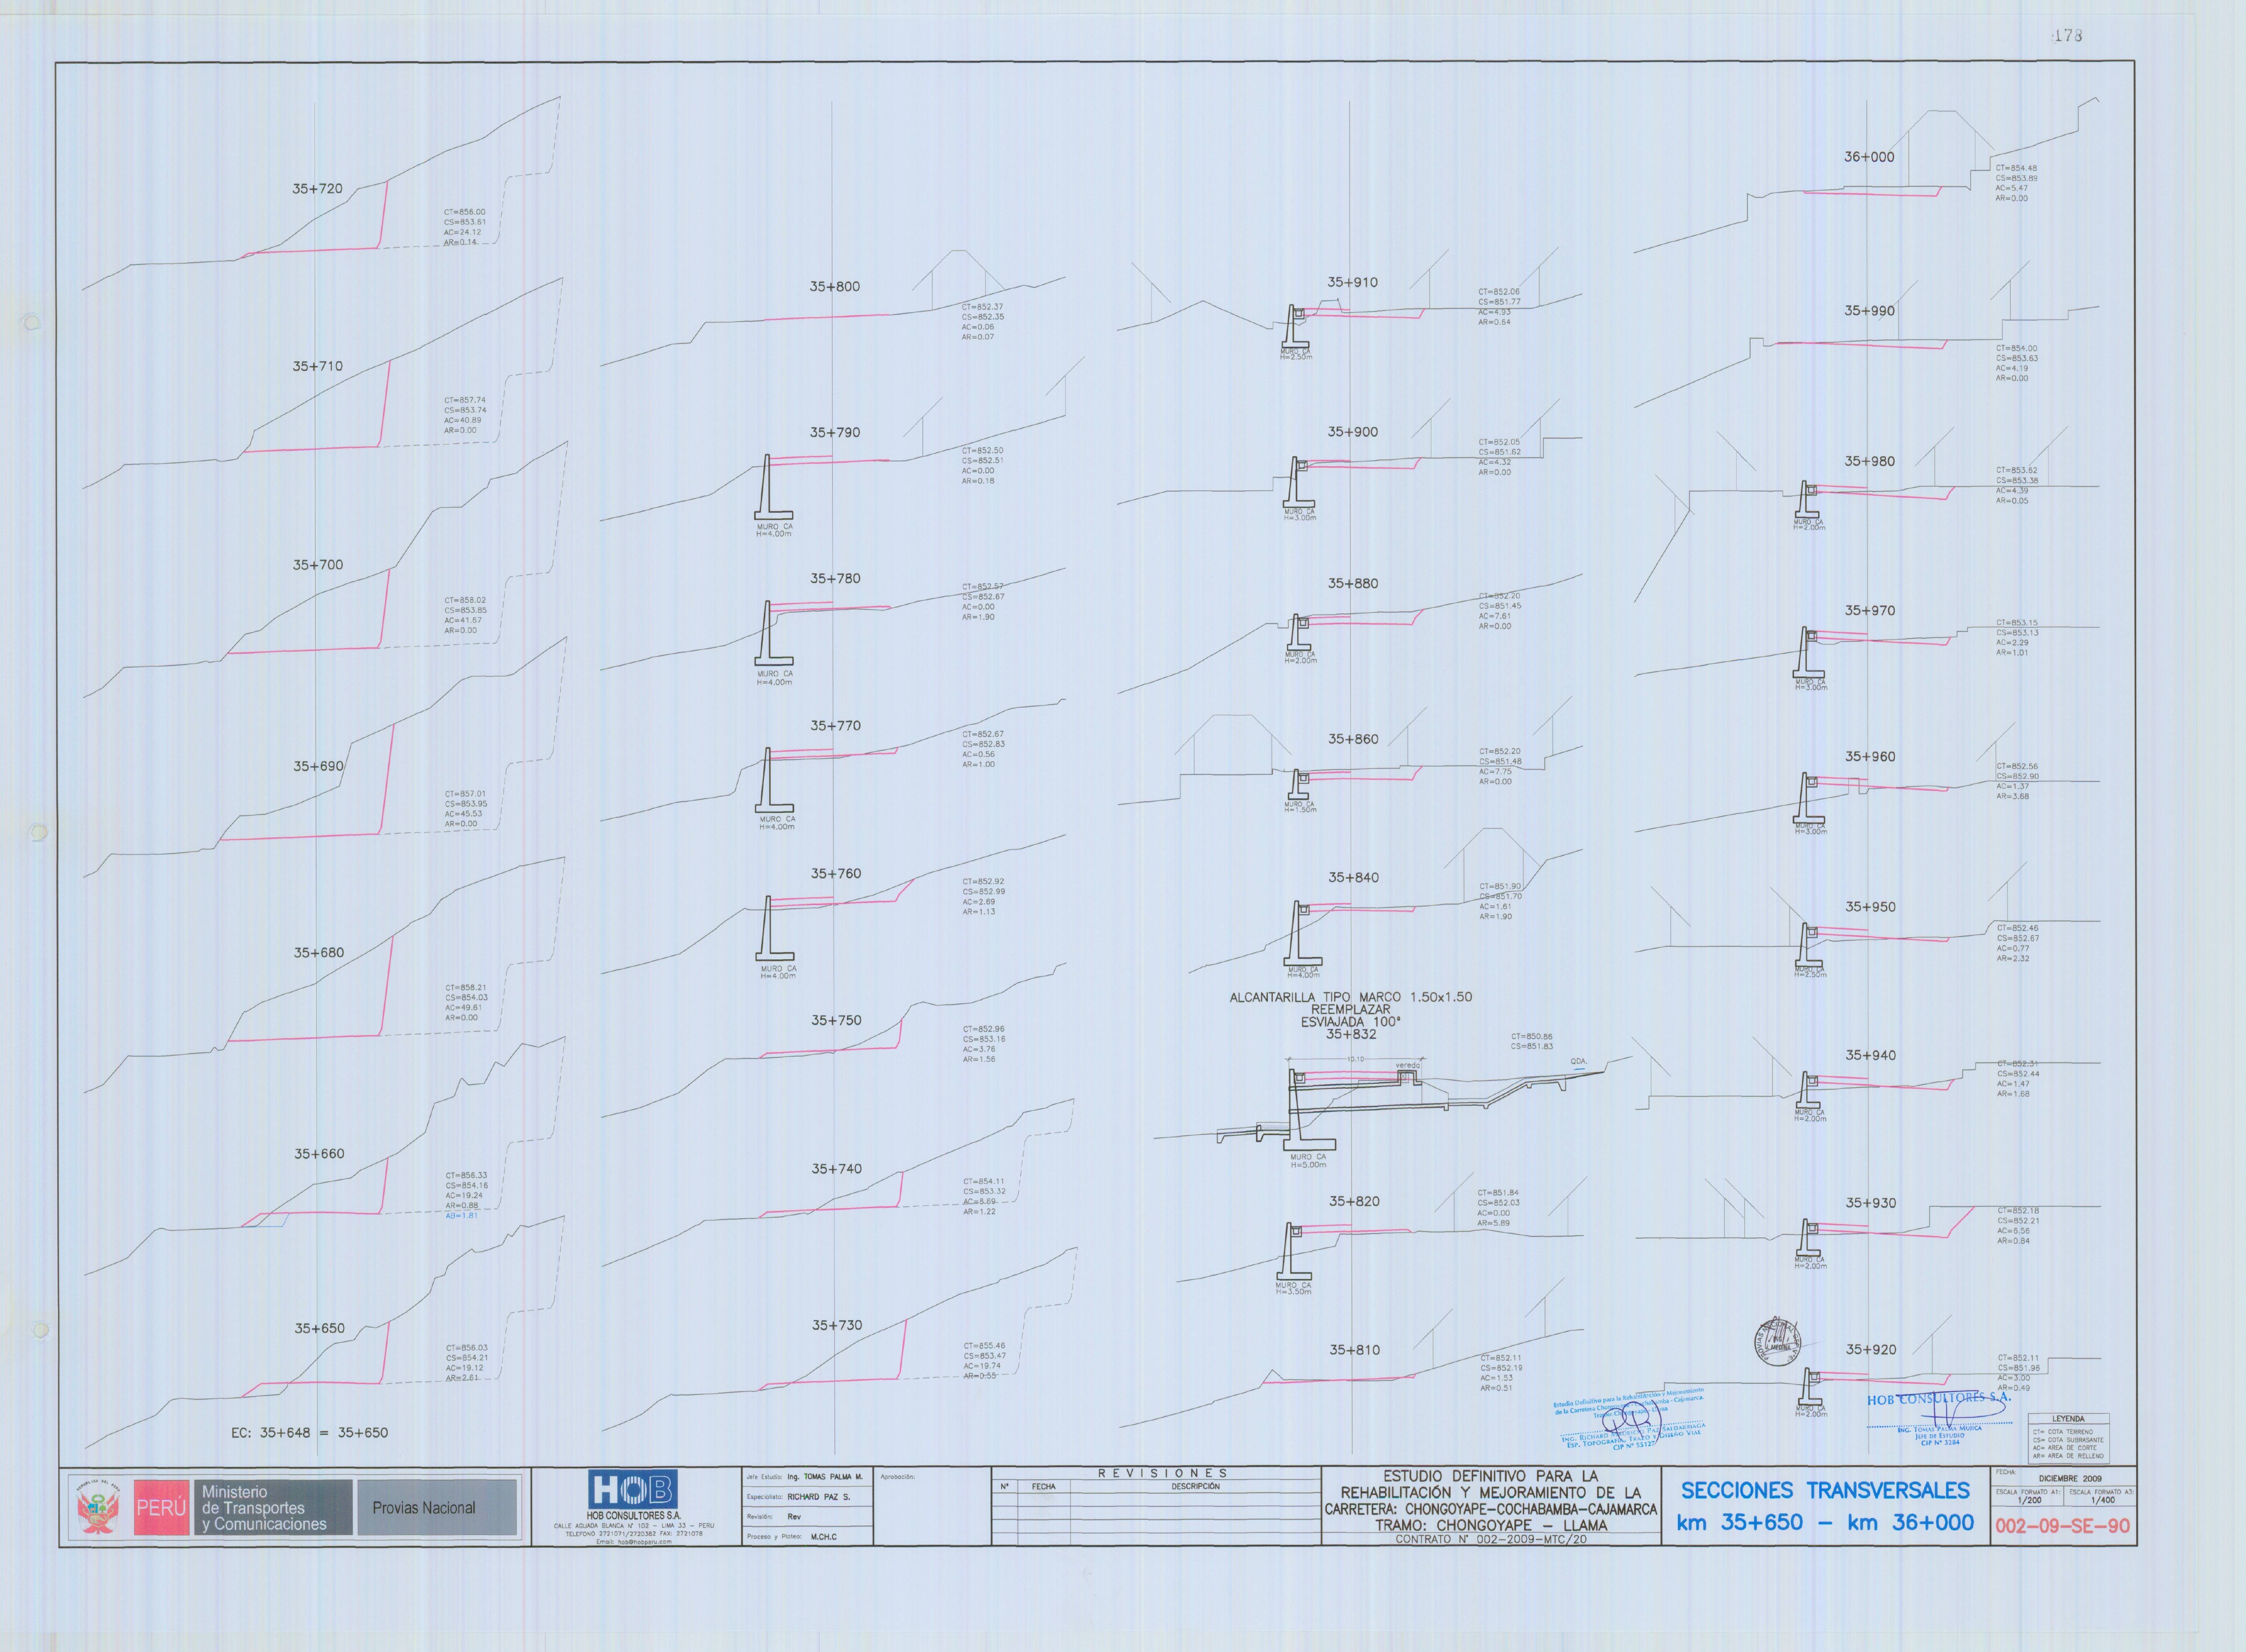Click the 1/200 scale value
Image resolution: width=2246 pixels, height=1652 pixels.
point(2029,1500)
